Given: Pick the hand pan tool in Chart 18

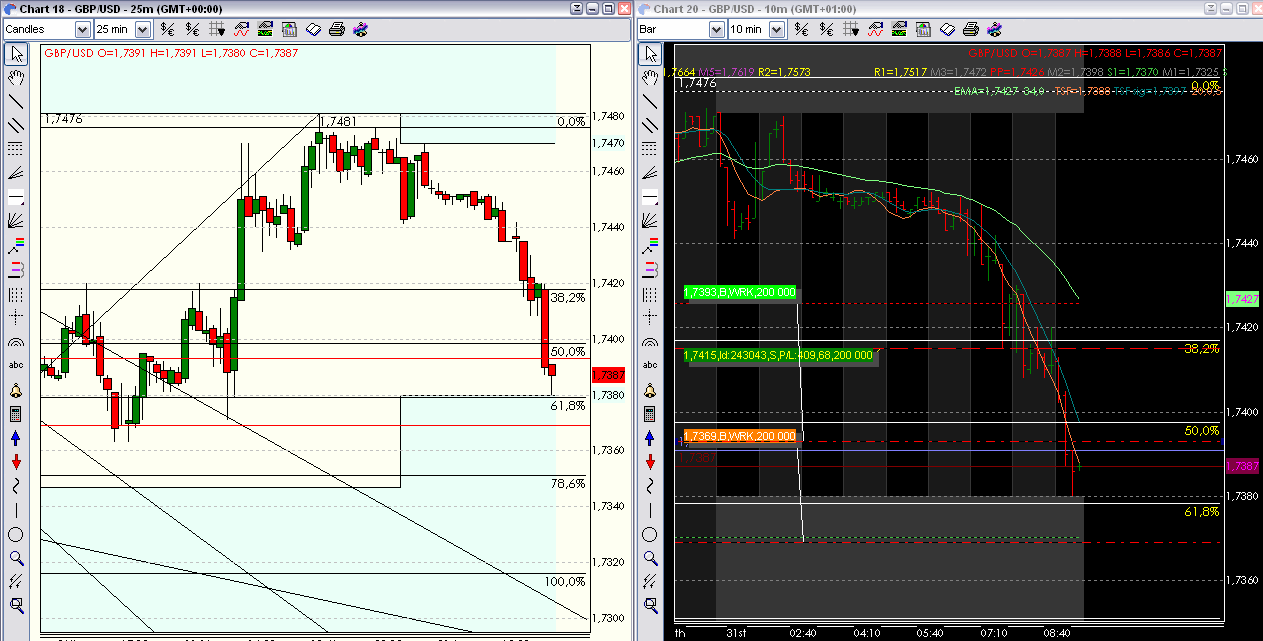Looking at the screenshot, I should (16, 77).
